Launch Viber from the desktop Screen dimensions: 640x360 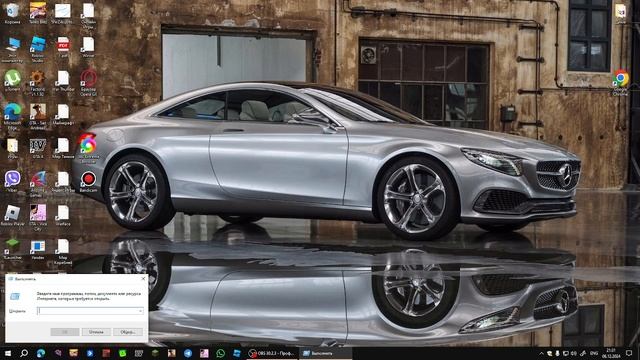point(13,181)
